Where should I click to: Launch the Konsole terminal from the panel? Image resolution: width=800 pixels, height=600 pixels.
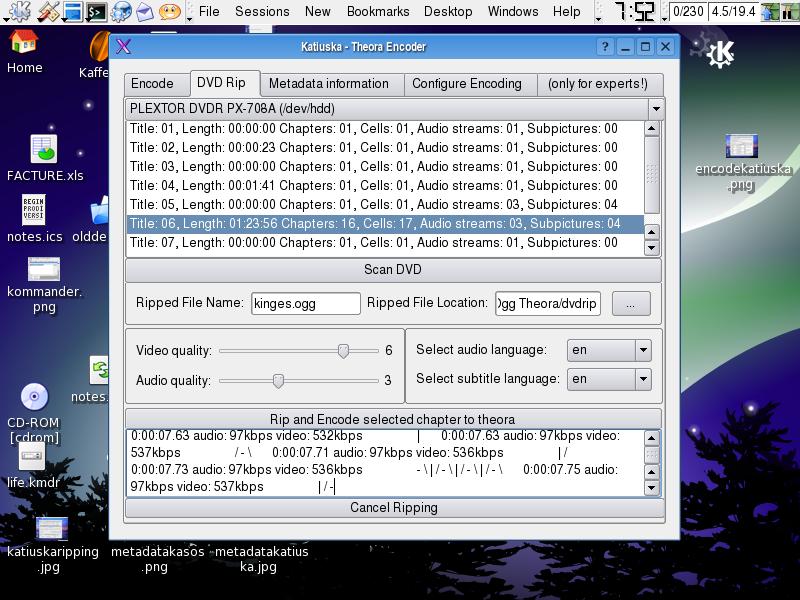click(96, 12)
